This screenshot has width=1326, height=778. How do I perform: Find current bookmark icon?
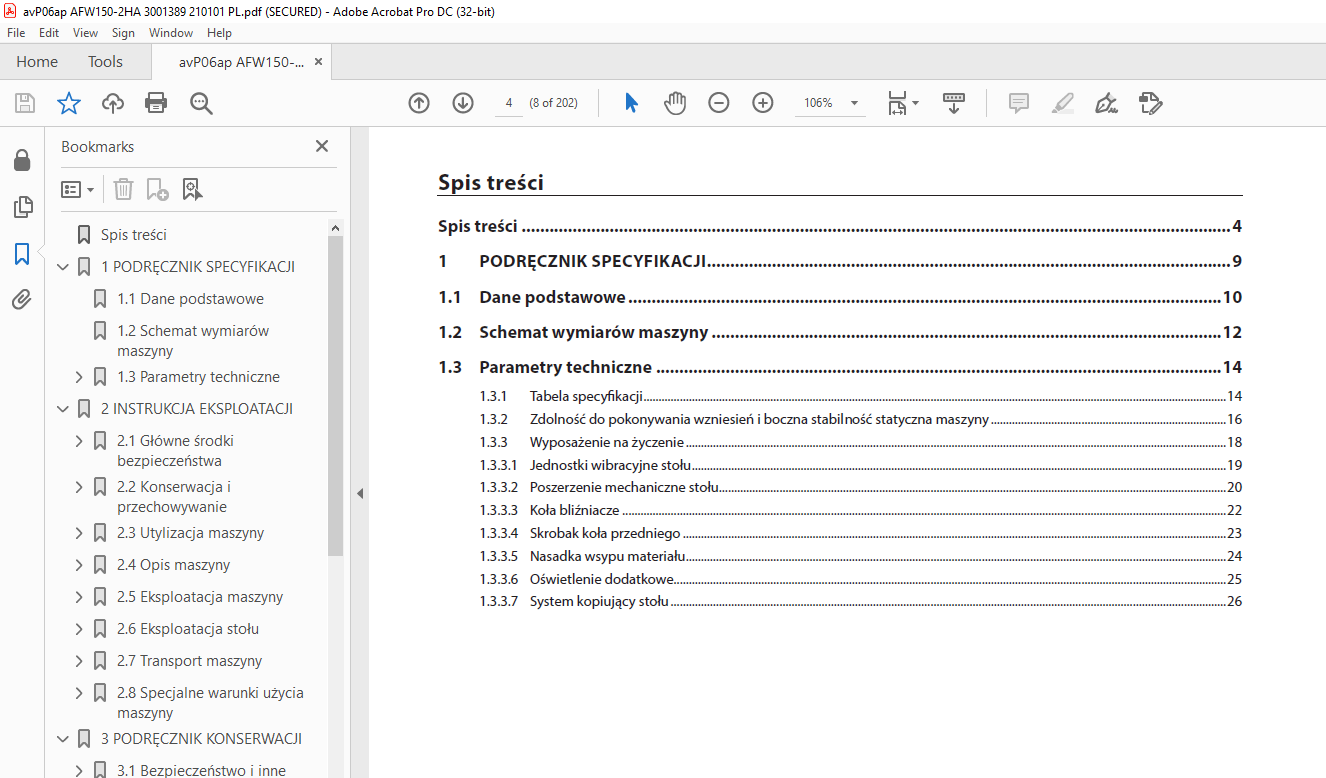point(192,189)
